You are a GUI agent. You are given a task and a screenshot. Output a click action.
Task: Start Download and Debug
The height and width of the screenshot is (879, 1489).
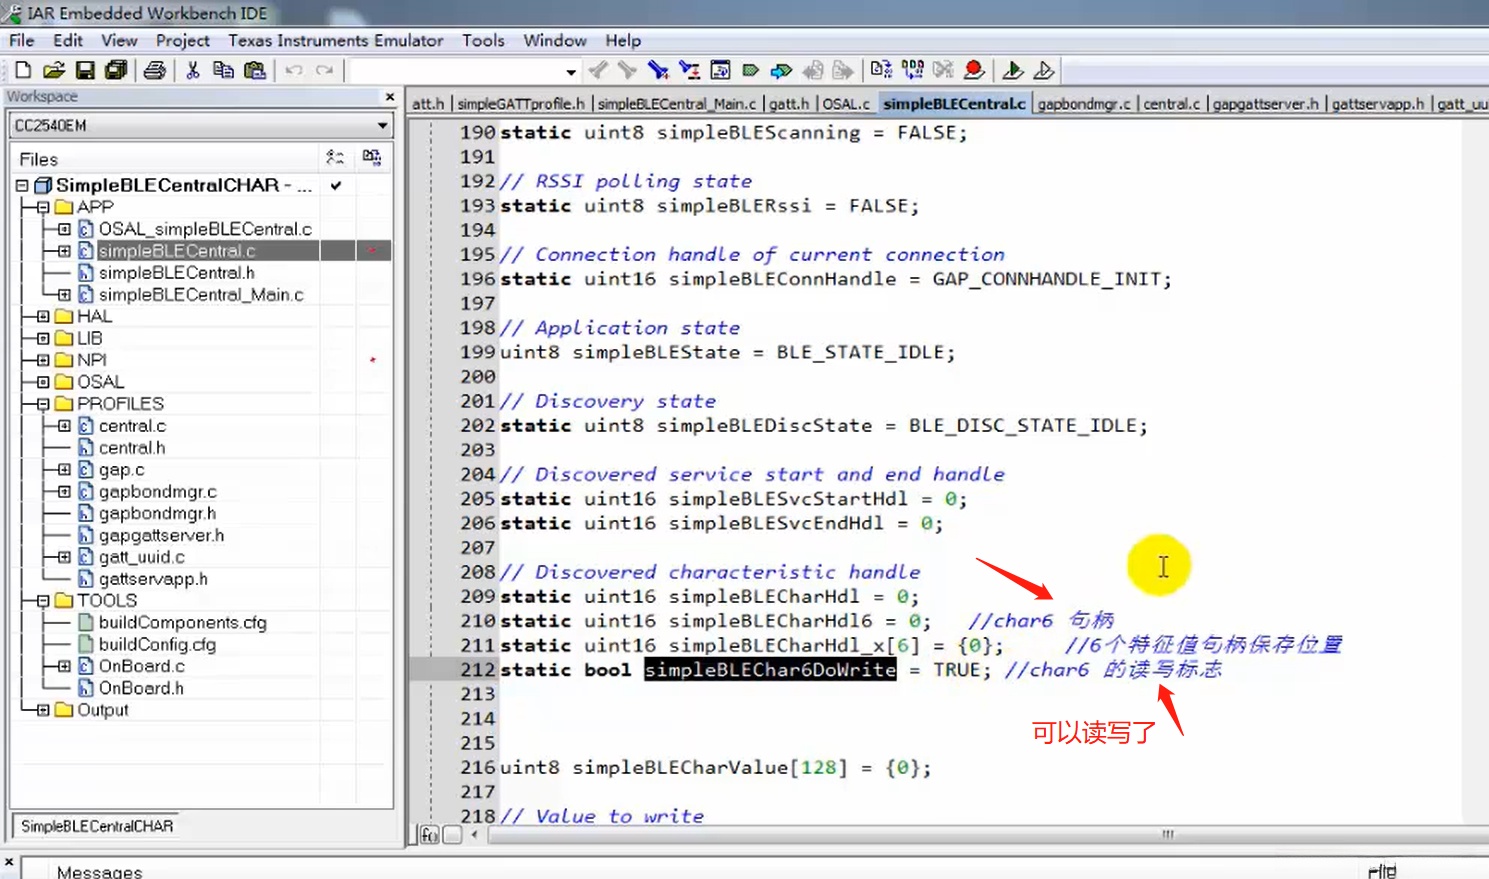point(1012,70)
